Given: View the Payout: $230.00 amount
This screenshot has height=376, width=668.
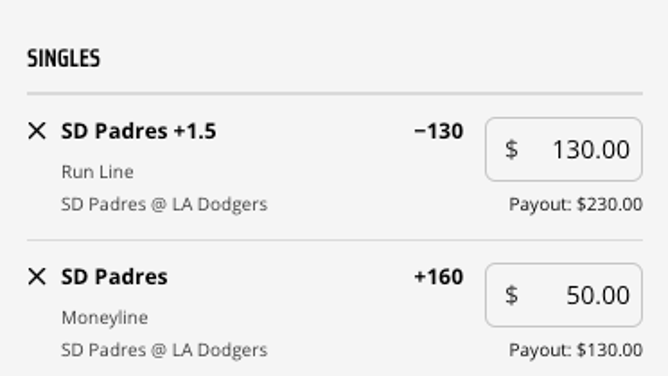Looking at the screenshot, I should (x=576, y=204).
